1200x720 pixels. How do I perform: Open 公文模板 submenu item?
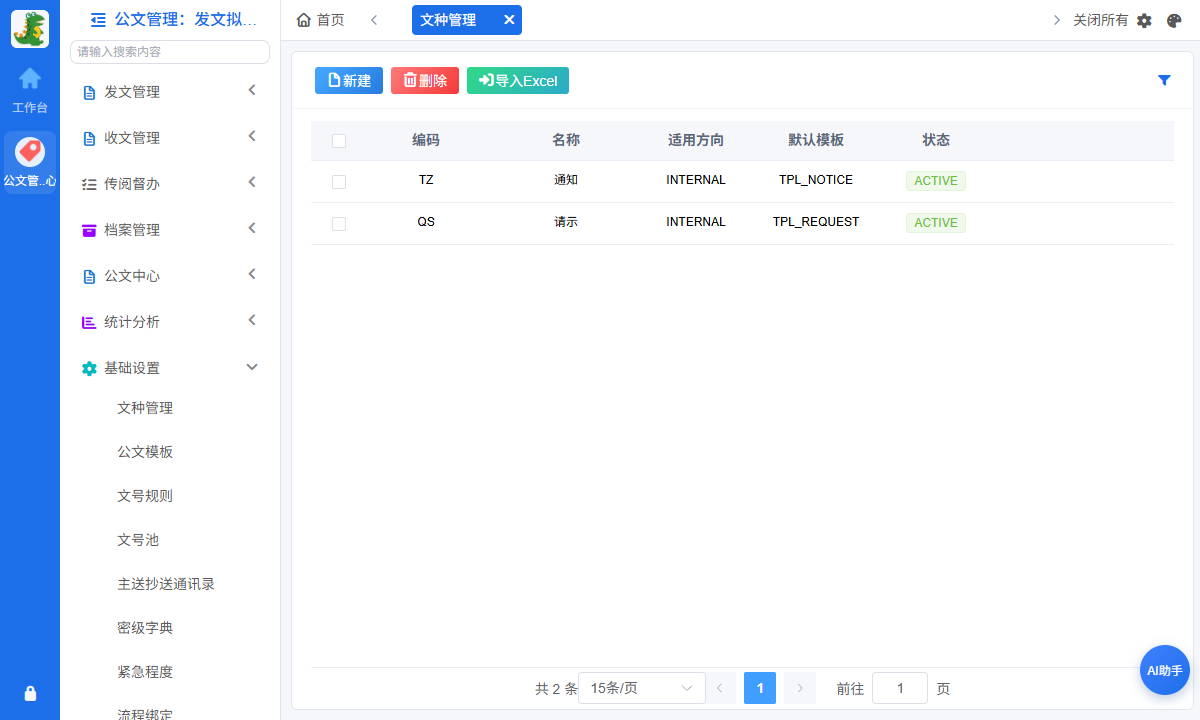coord(145,452)
